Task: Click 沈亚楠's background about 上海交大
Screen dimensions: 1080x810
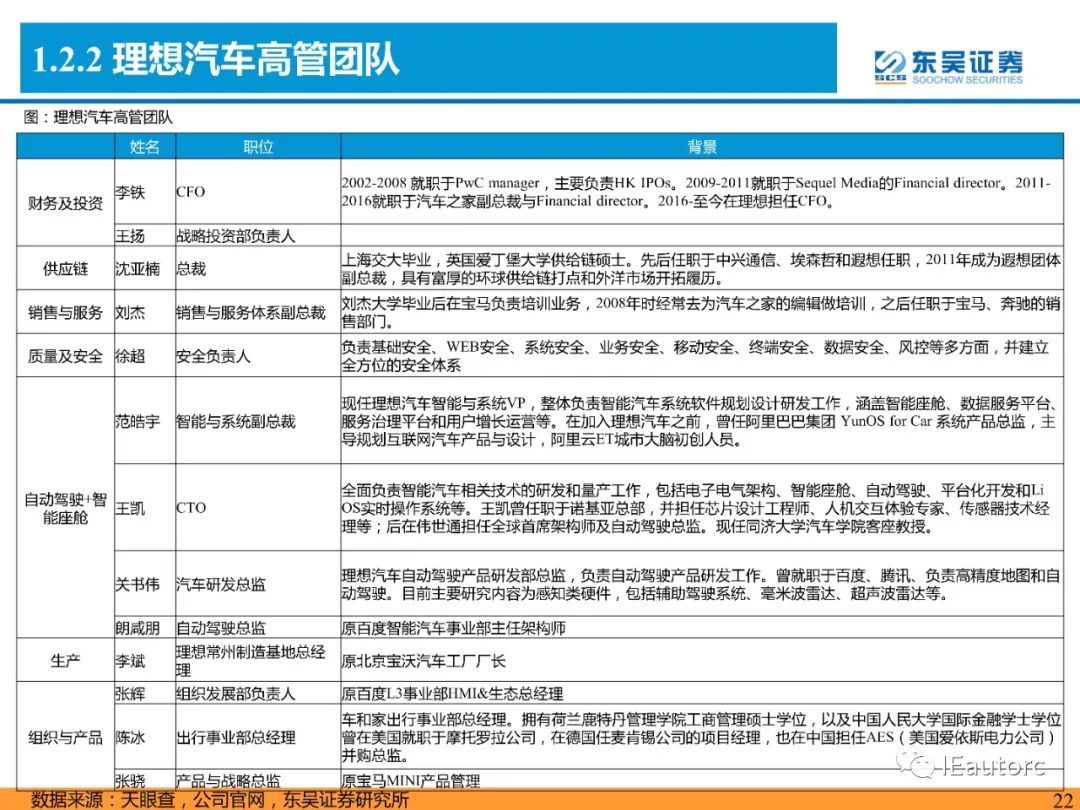Action: [x=701, y=269]
